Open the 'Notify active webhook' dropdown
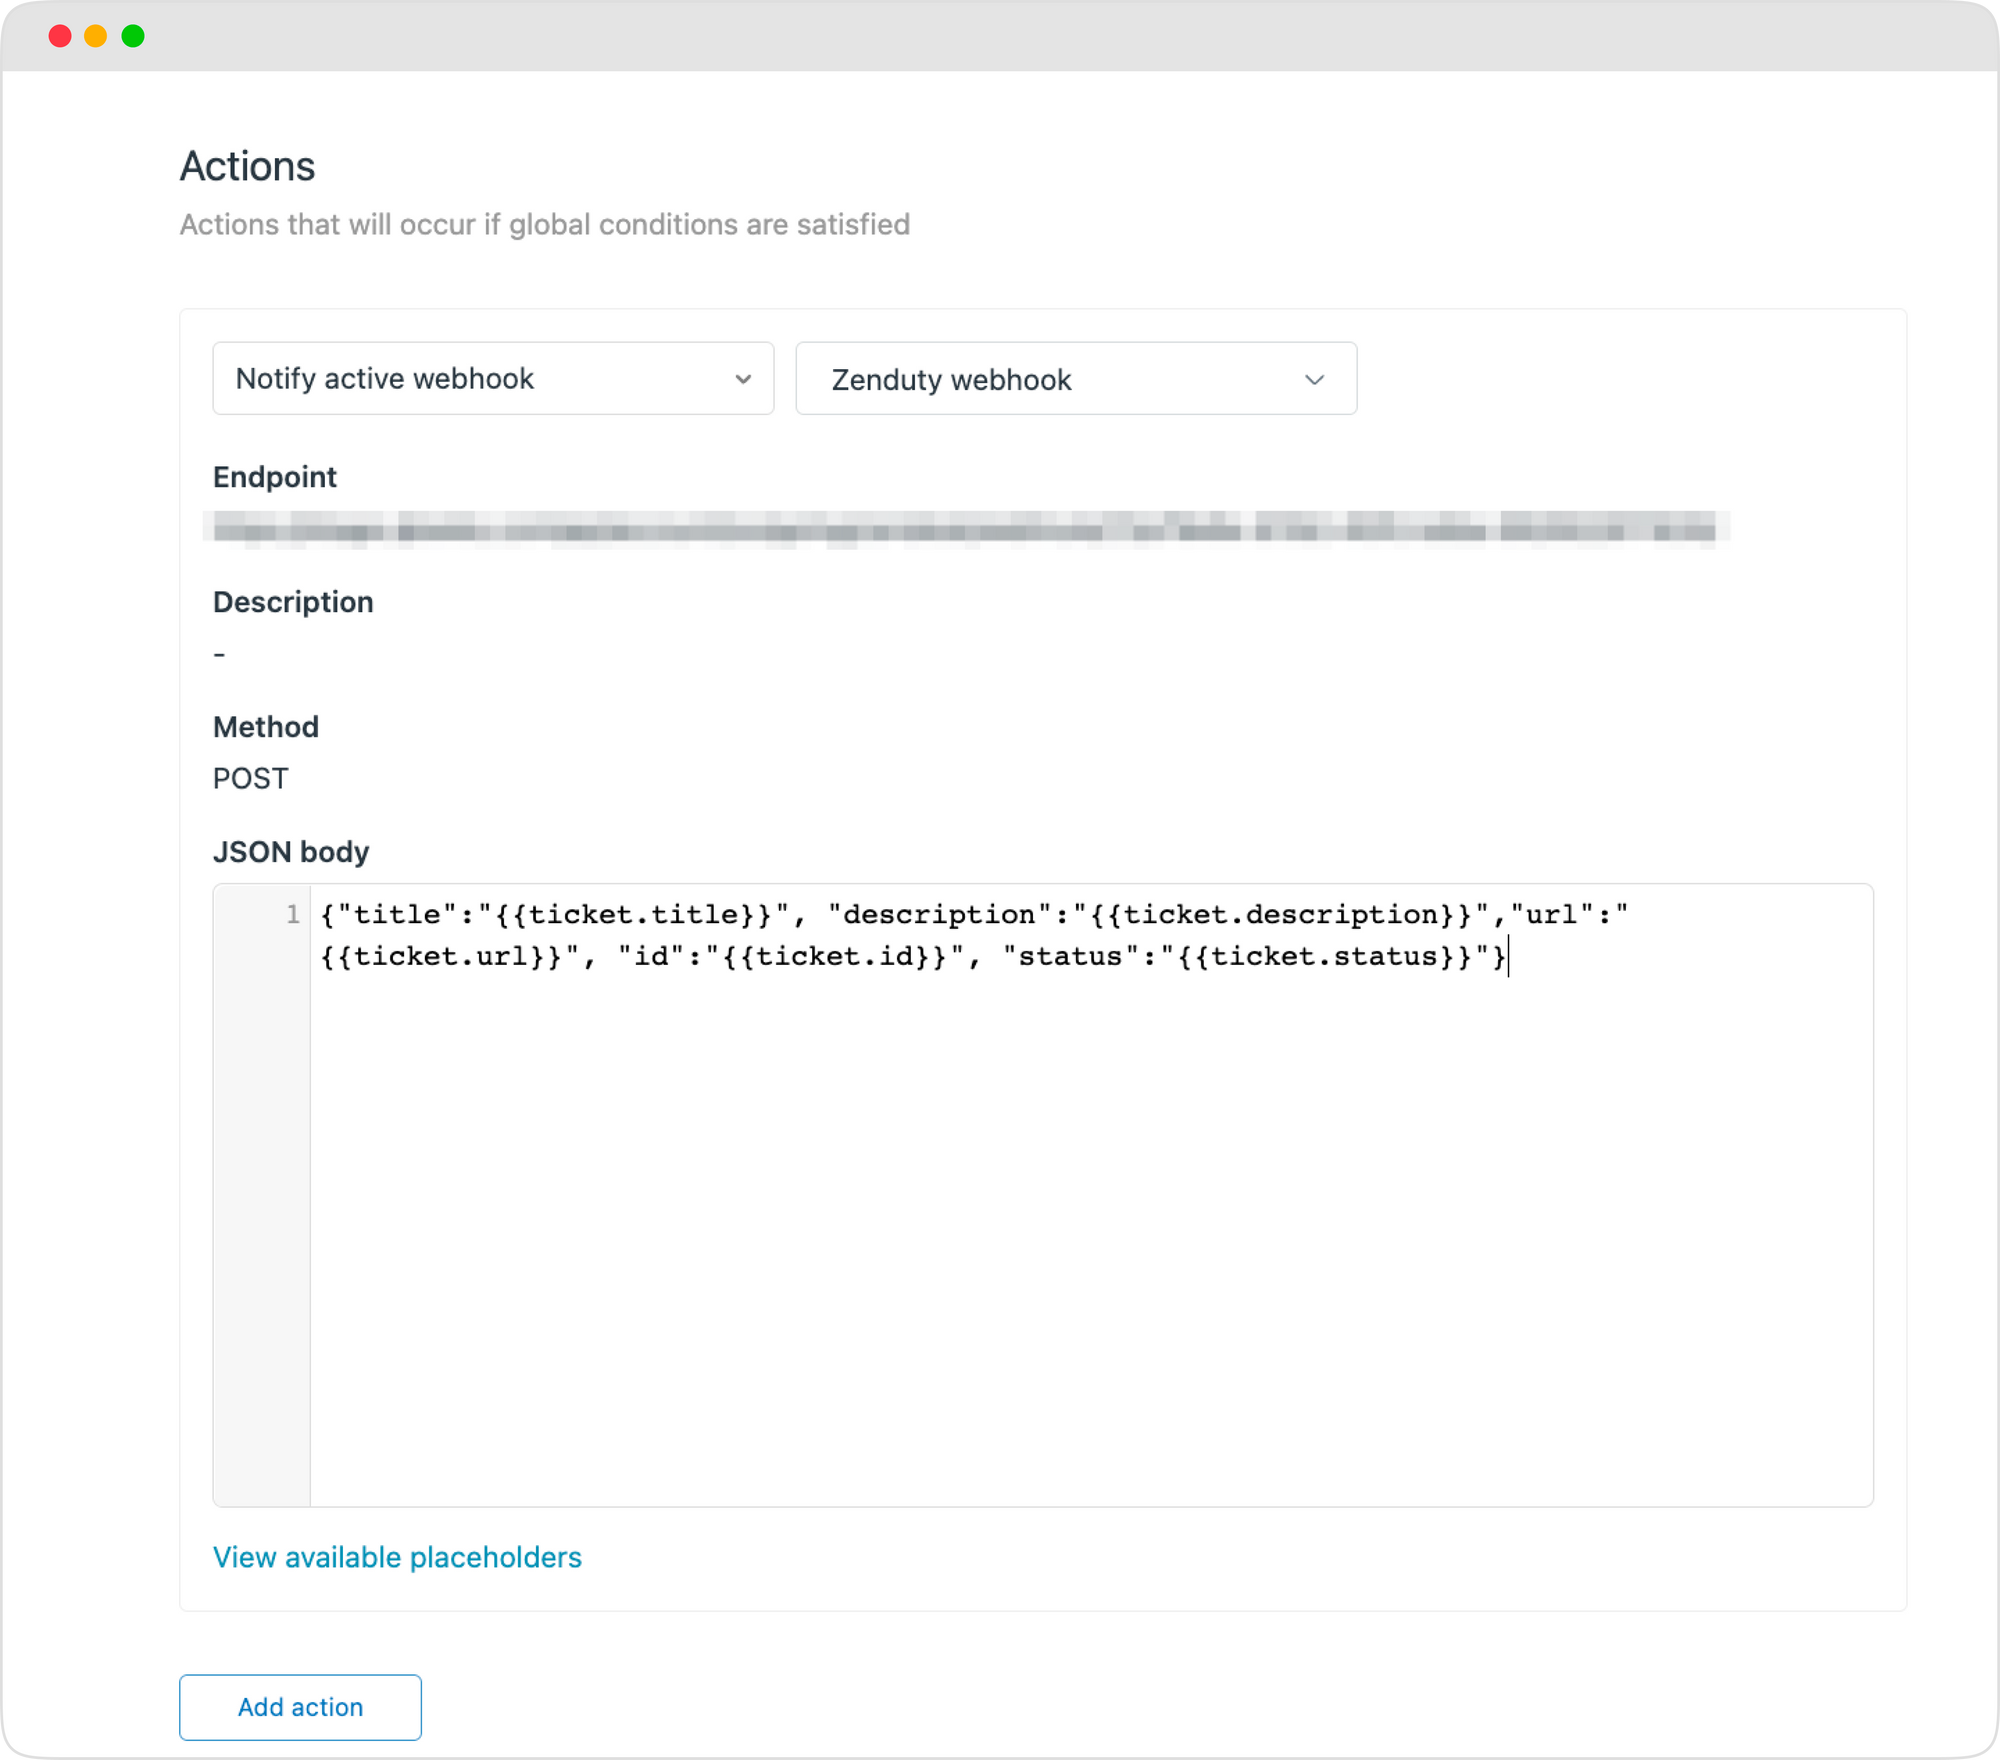The image size is (2000, 1760). pos(491,378)
